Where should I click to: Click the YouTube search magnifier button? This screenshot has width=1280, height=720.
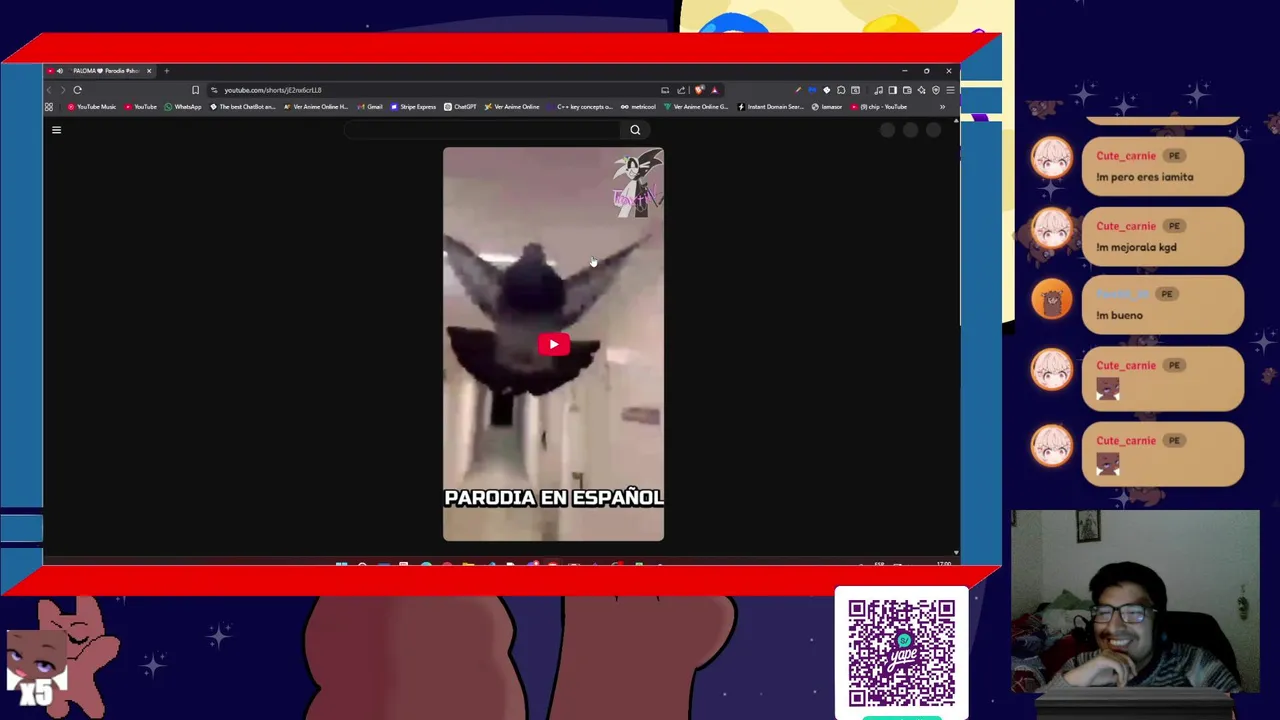click(635, 129)
